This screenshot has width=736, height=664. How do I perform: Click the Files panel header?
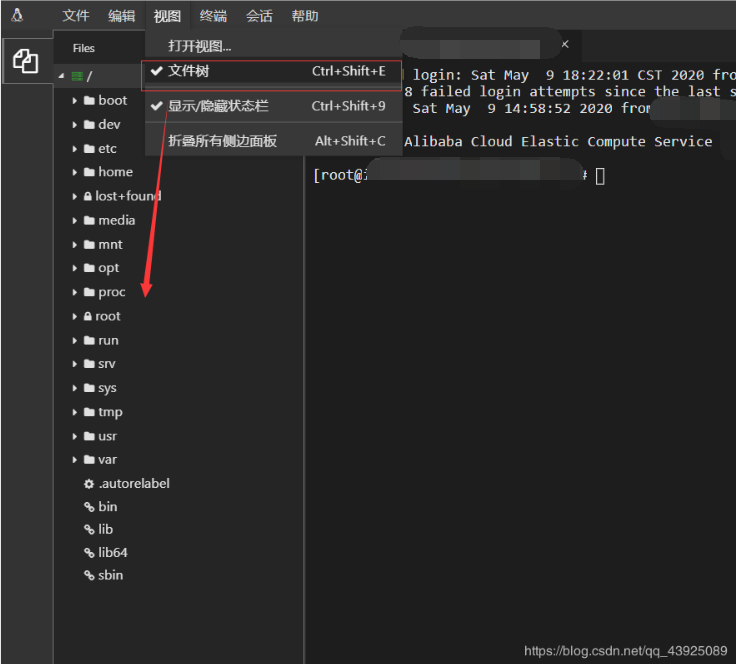(84, 48)
